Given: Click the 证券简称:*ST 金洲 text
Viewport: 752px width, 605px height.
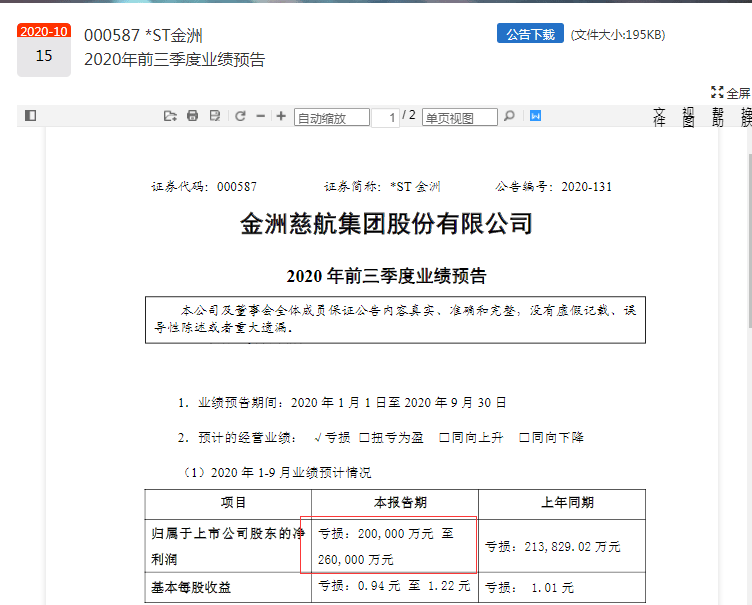Looking at the screenshot, I should [x=382, y=186].
